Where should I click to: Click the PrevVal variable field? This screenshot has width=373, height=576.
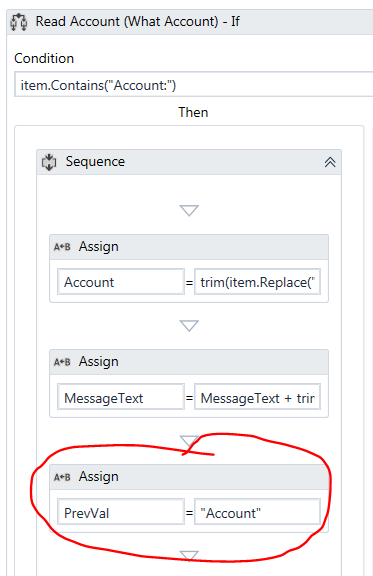[121, 512]
